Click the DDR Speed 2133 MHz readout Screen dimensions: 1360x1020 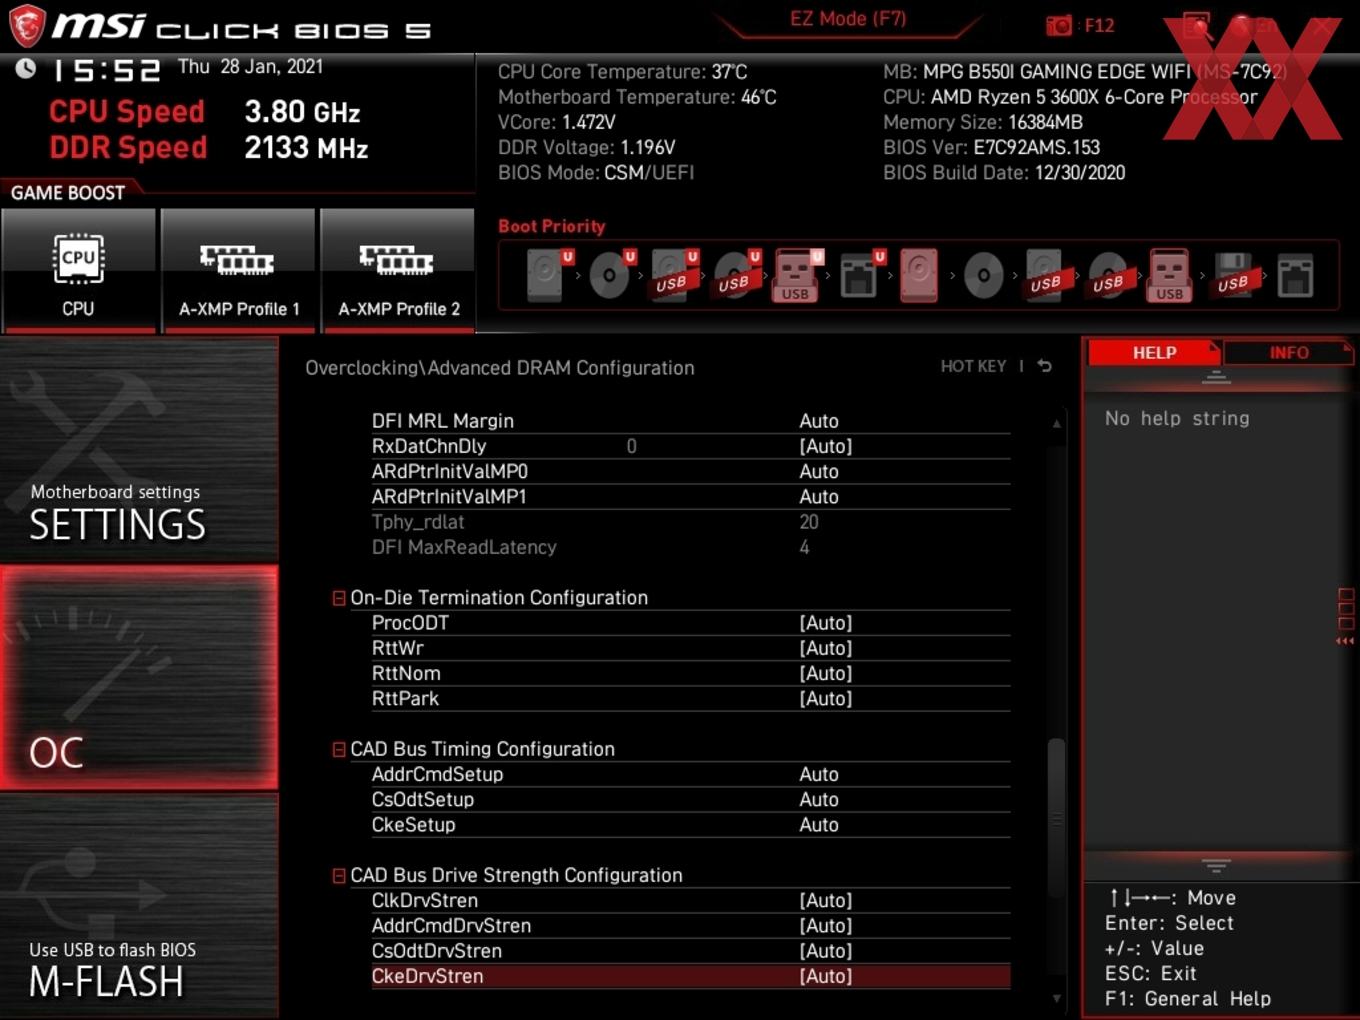(x=209, y=148)
